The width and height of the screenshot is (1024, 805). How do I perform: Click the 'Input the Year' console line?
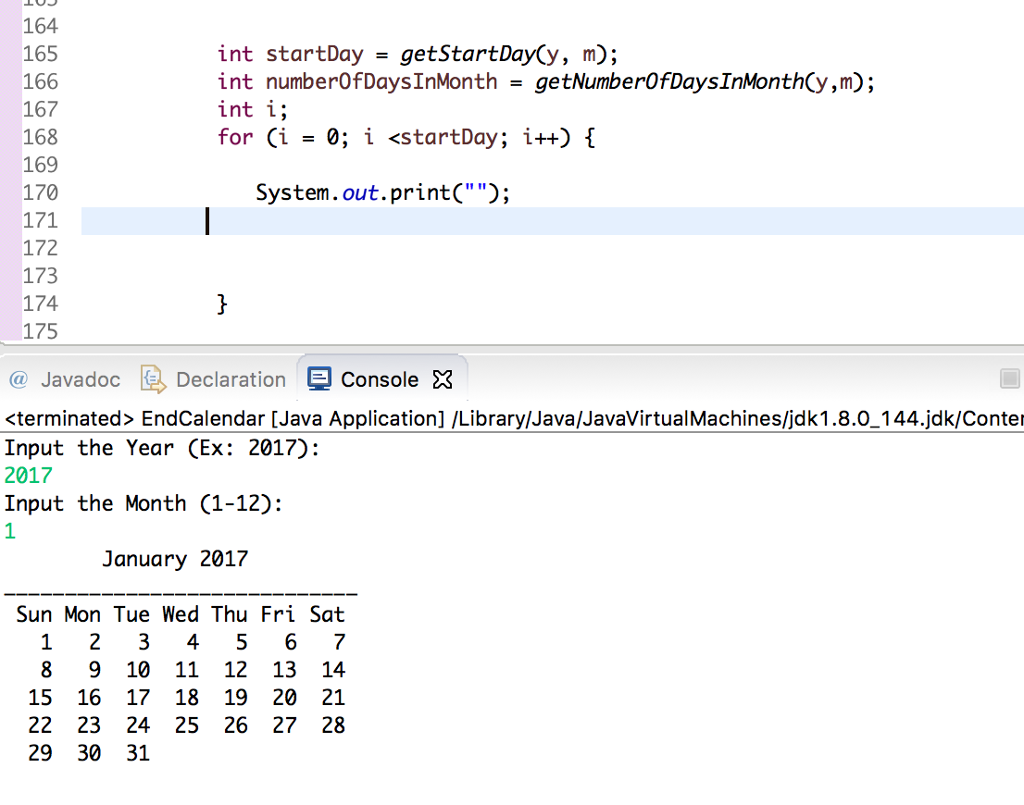click(x=162, y=449)
